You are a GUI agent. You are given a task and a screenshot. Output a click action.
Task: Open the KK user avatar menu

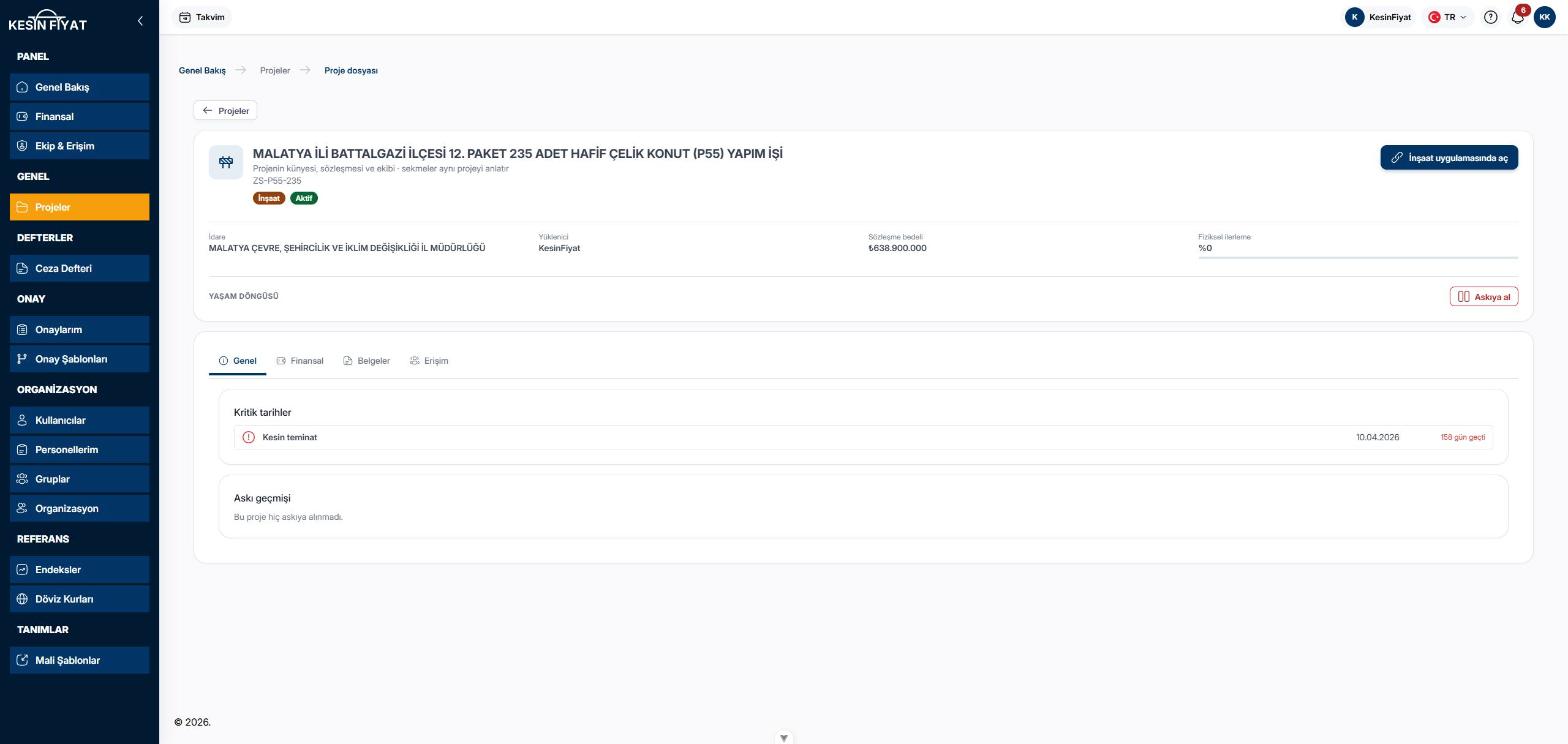tap(1545, 17)
